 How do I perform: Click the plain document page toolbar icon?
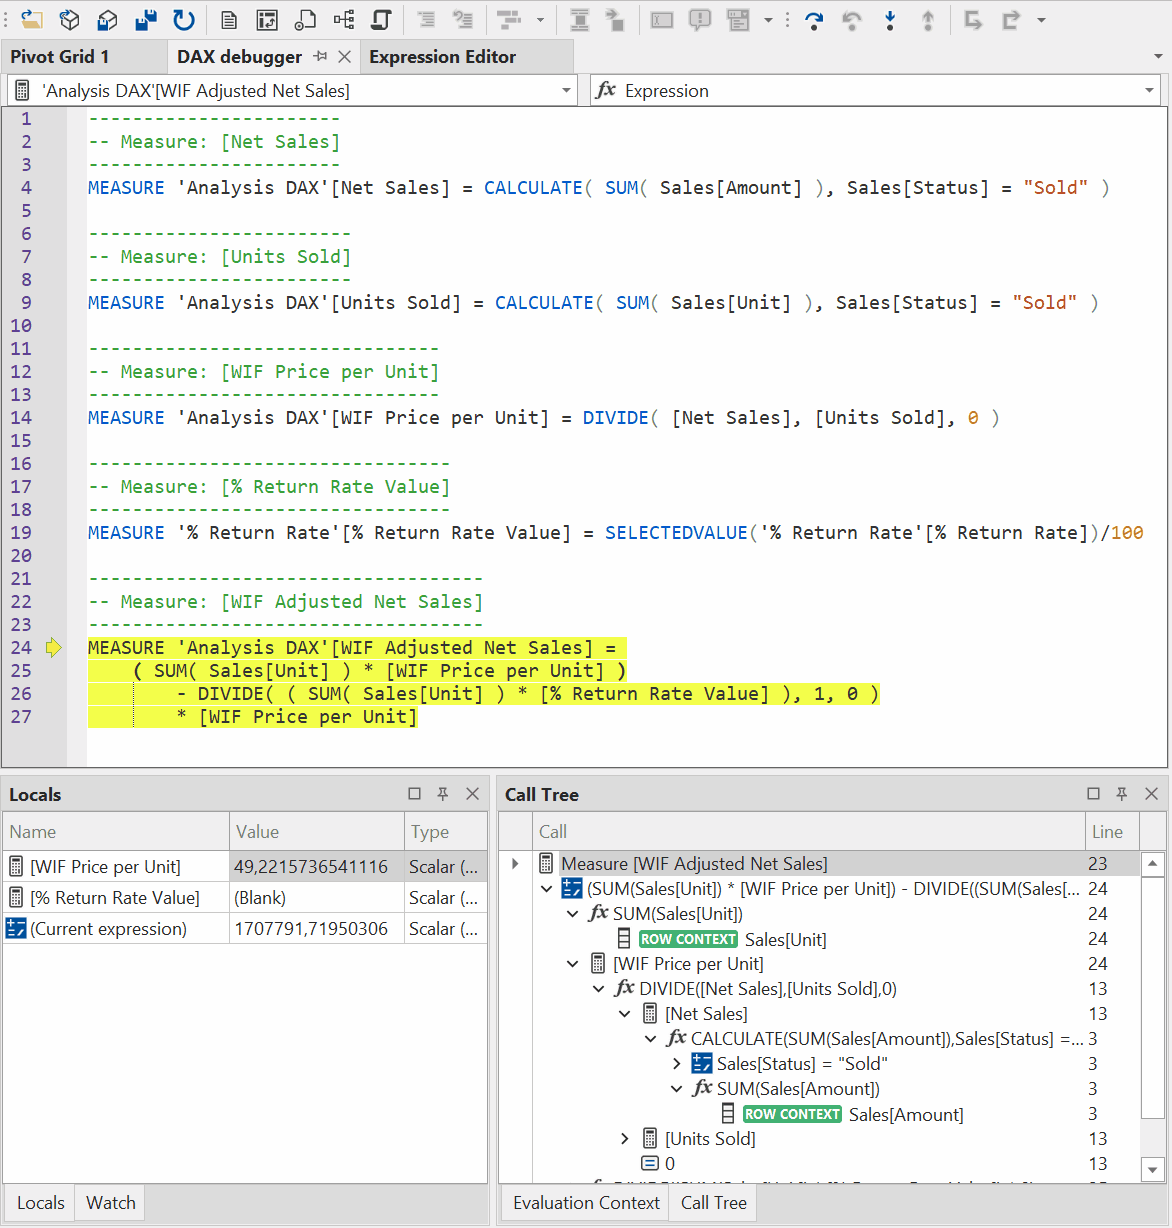click(229, 19)
